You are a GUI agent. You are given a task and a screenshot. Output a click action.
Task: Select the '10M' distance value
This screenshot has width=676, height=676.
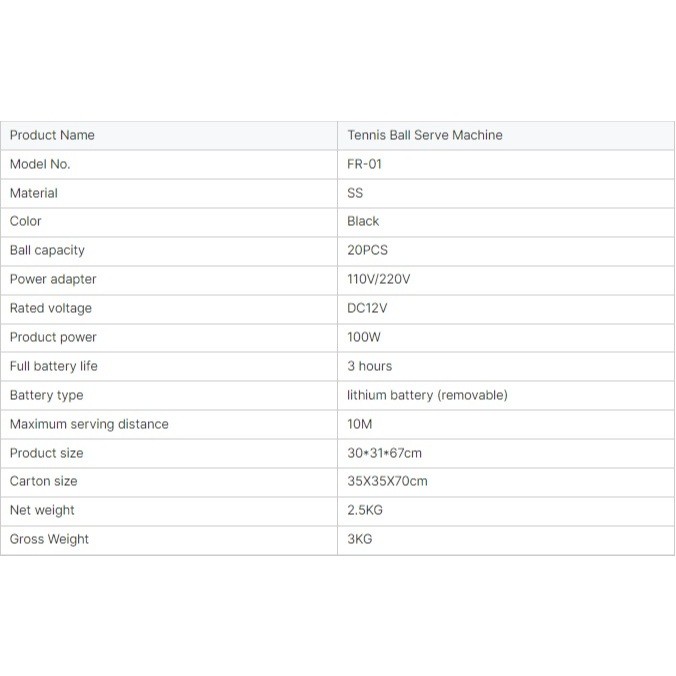tap(360, 424)
